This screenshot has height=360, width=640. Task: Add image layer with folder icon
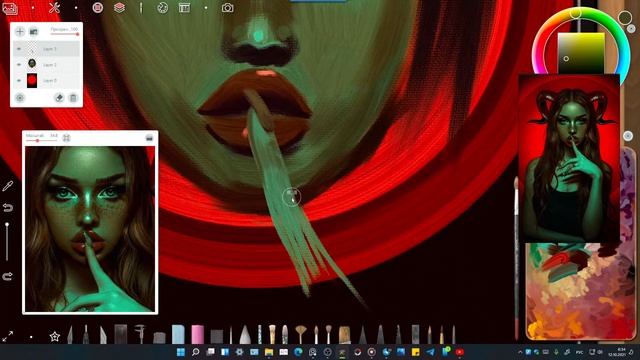coord(33,31)
